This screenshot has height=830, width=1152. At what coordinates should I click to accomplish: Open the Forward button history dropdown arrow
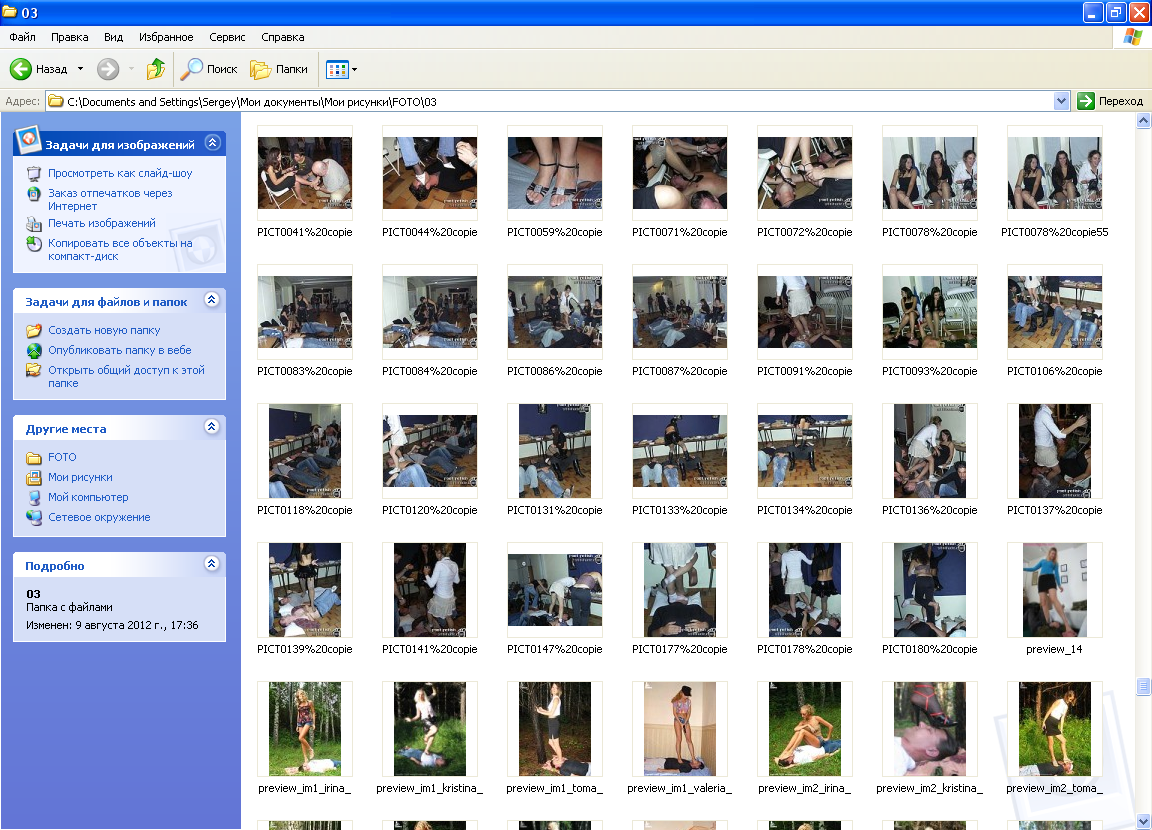(132, 69)
